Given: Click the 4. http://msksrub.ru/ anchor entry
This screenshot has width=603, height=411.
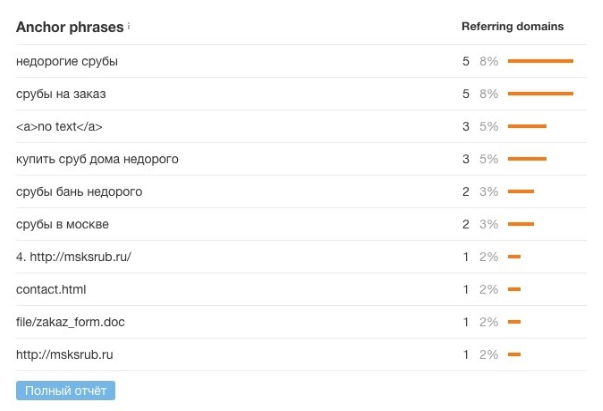Looking at the screenshot, I should click(x=74, y=257).
